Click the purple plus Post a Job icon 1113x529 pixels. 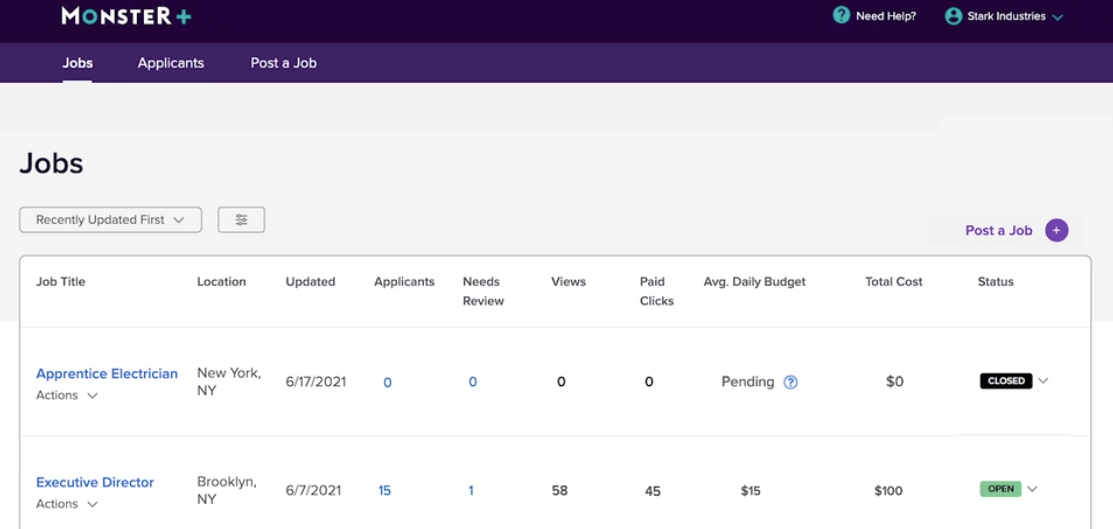1056,230
